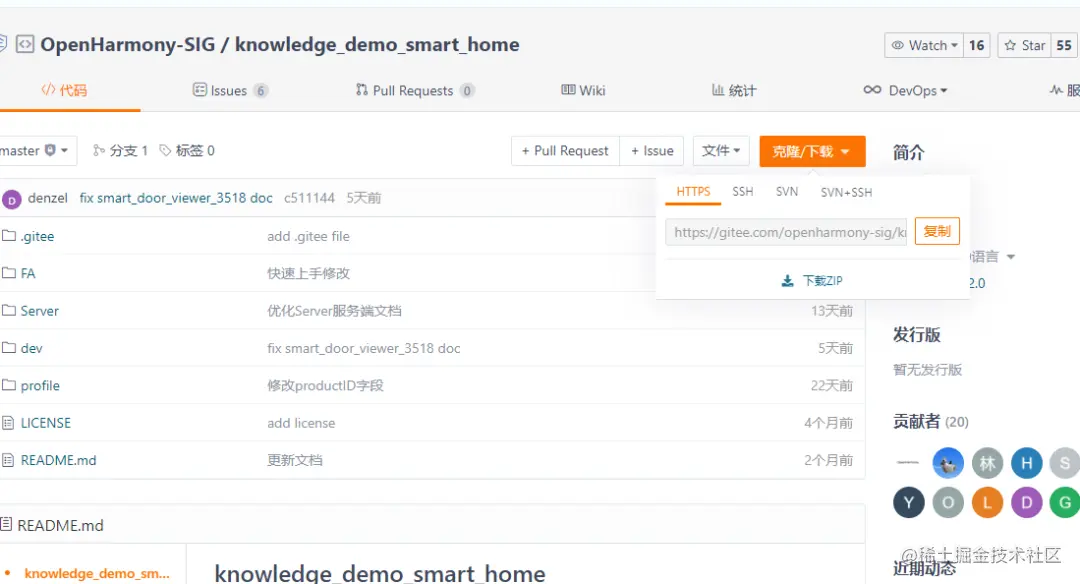Open the profile folder icon
Screen dimensions: 1080x584
click(x=8, y=385)
